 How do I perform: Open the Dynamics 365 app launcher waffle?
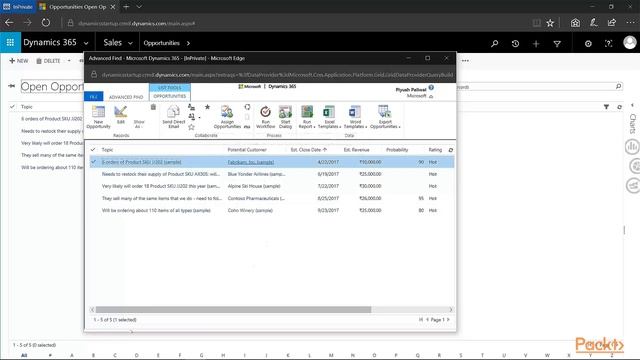10,42
